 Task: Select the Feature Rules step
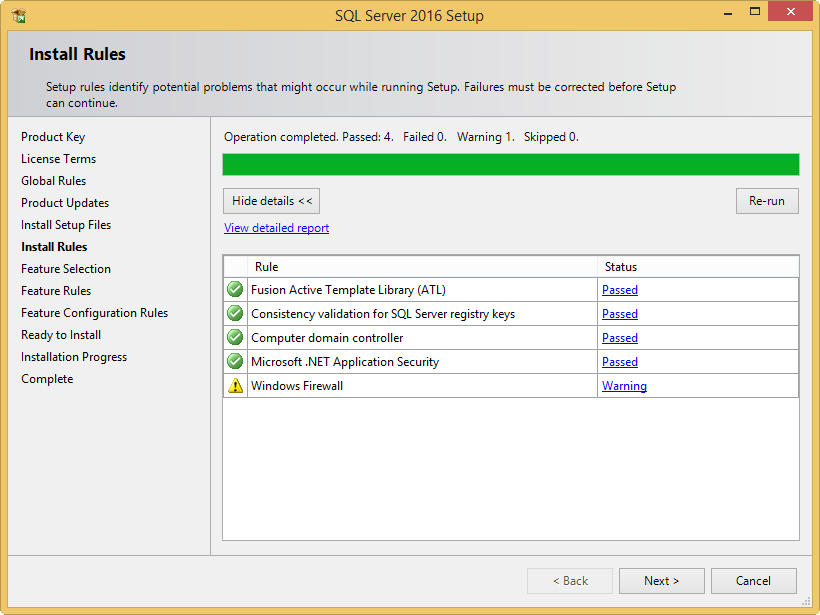pyautogui.click(x=56, y=291)
